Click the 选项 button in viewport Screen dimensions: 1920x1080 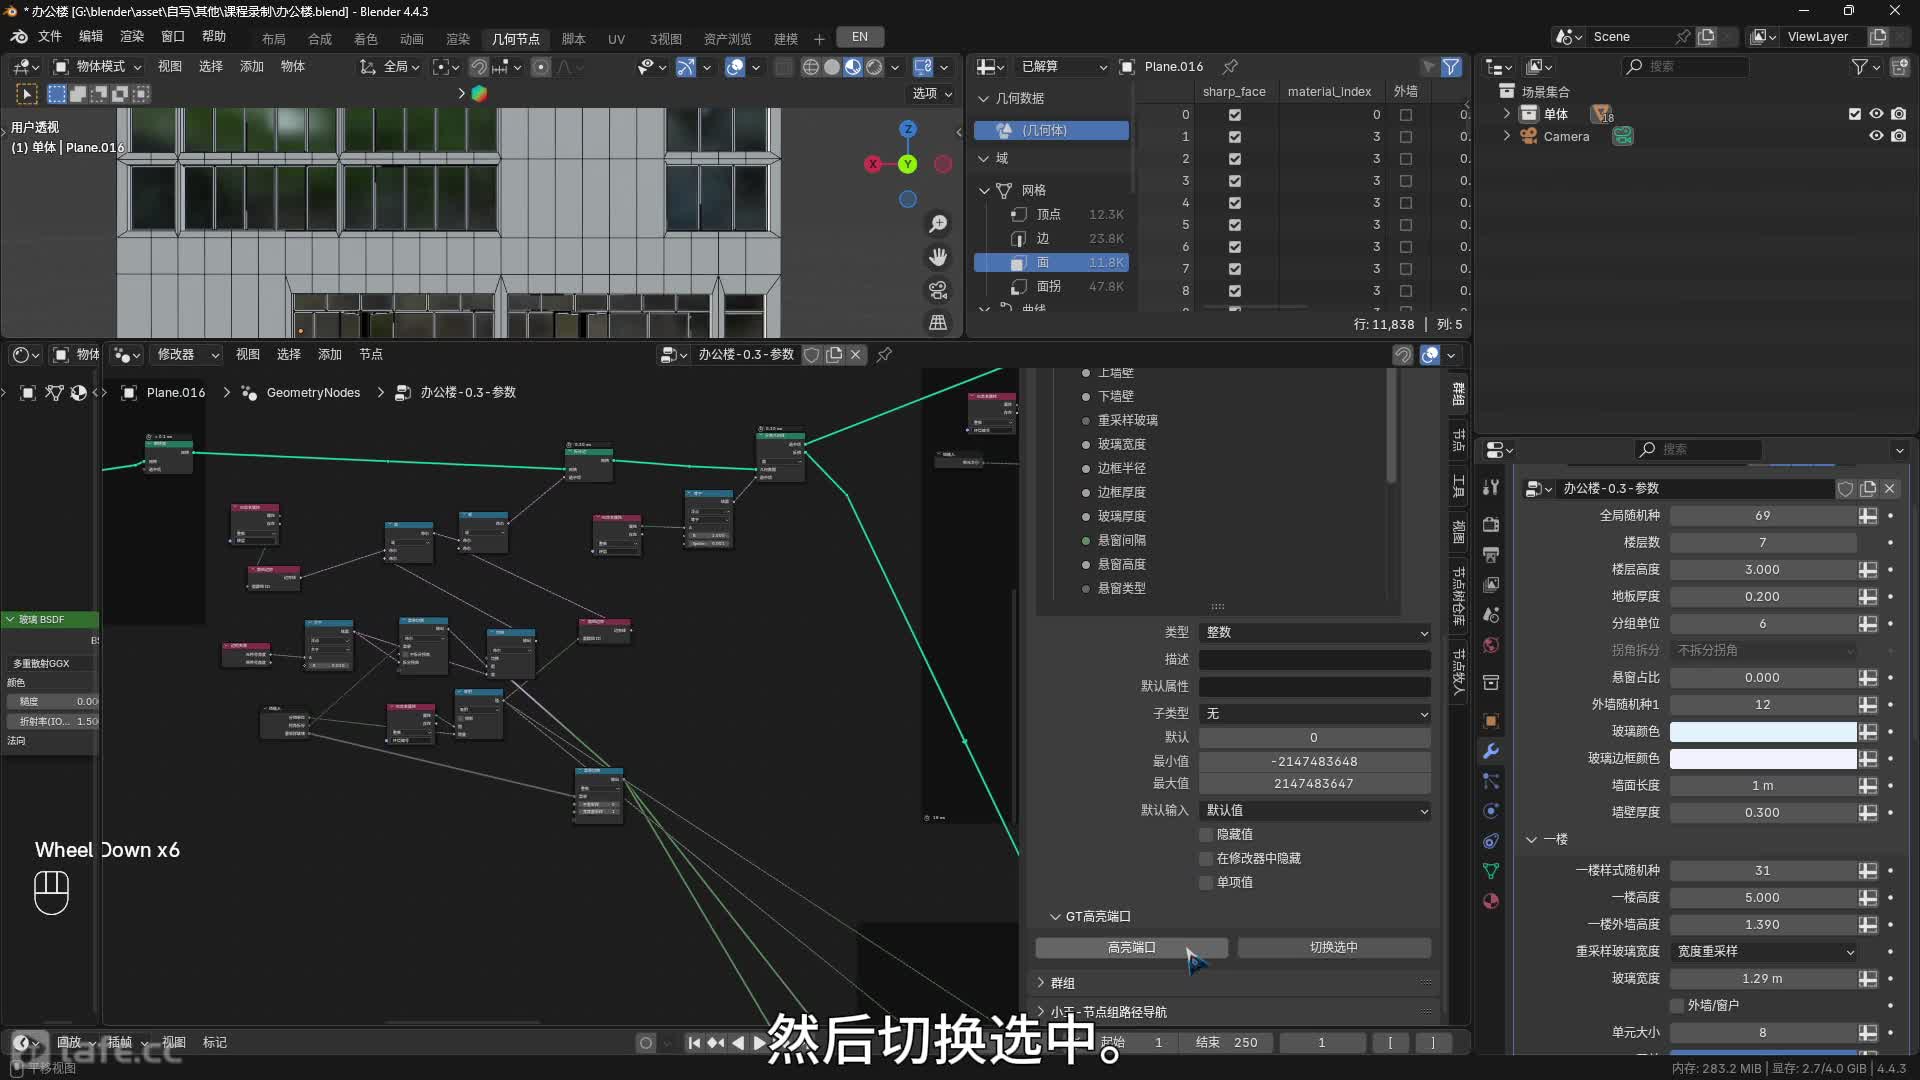tap(932, 94)
